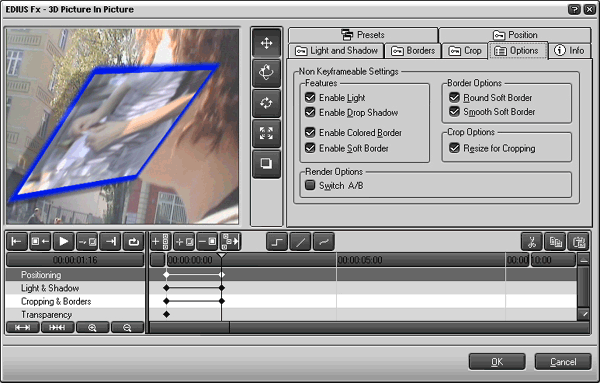
Task: Open the Crop tab
Action: tap(465, 51)
